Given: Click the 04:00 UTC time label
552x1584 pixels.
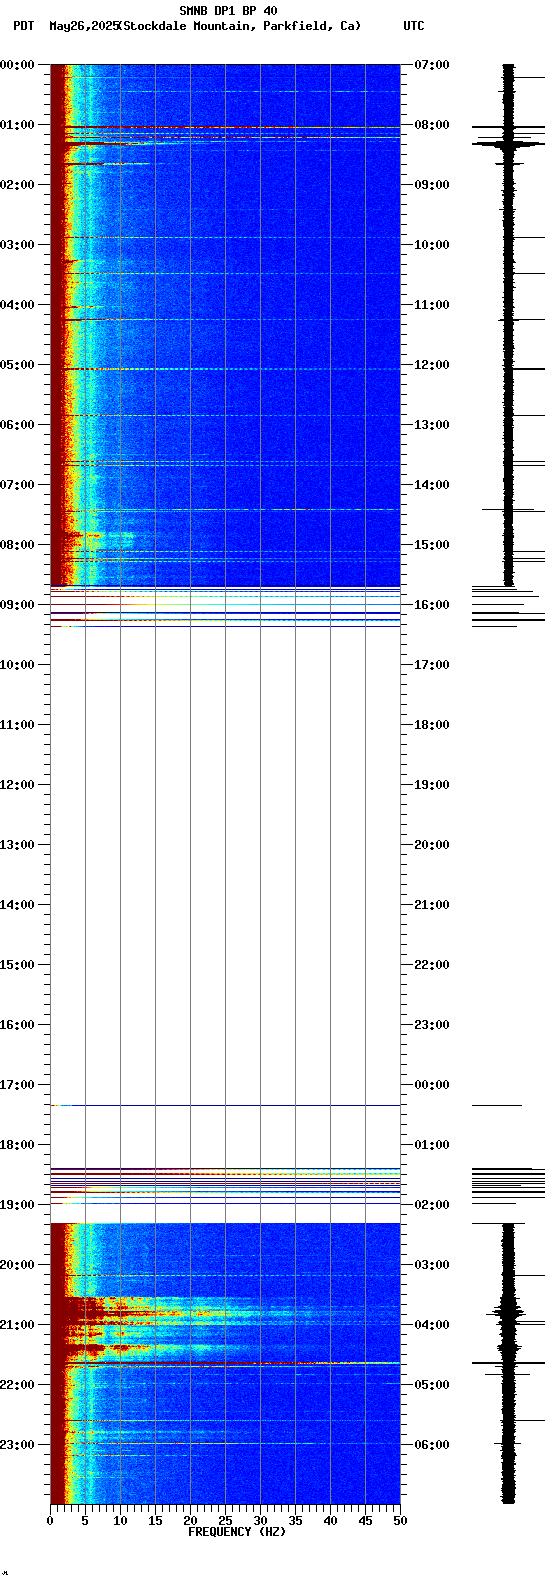Looking at the screenshot, I should tap(432, 1325).
